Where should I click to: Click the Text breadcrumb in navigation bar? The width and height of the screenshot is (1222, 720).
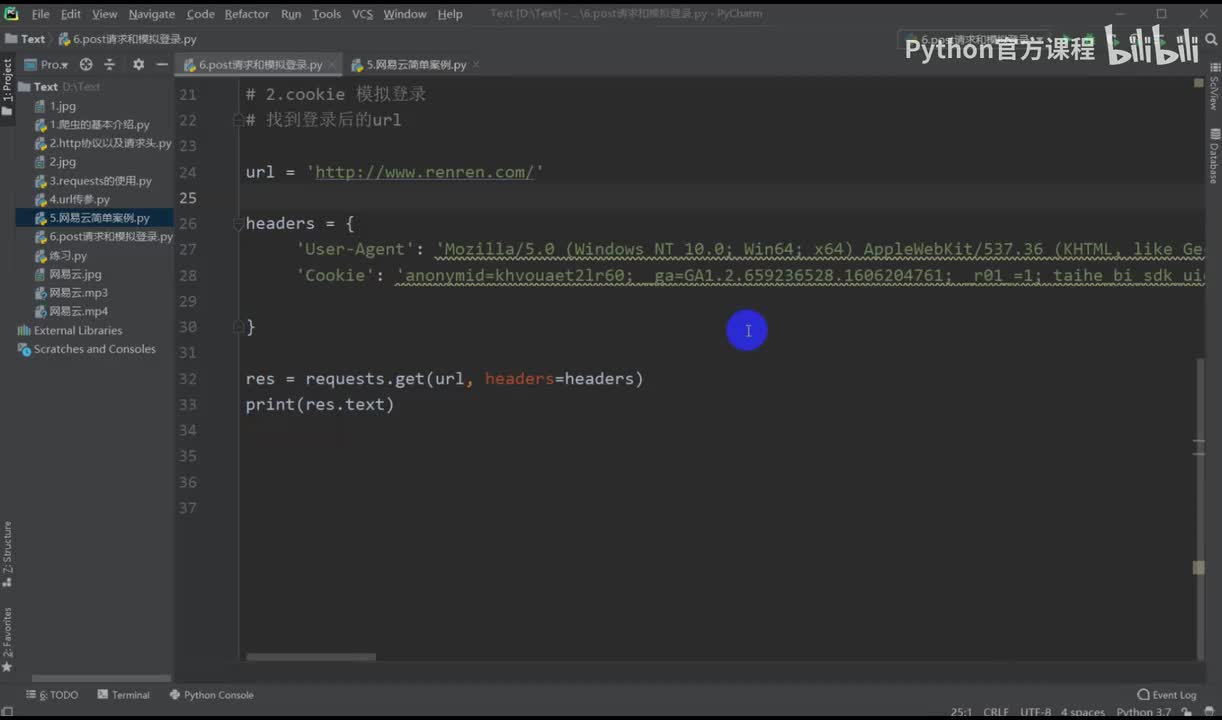tap(26, 39)
